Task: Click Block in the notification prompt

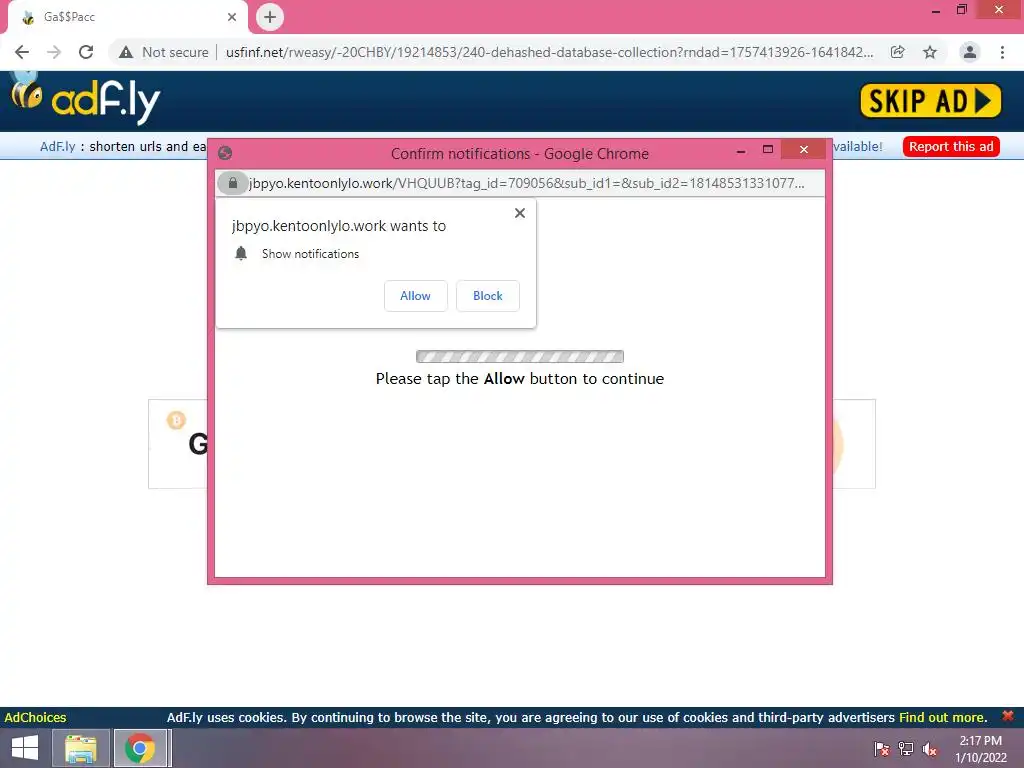Action: click(488, 296)
